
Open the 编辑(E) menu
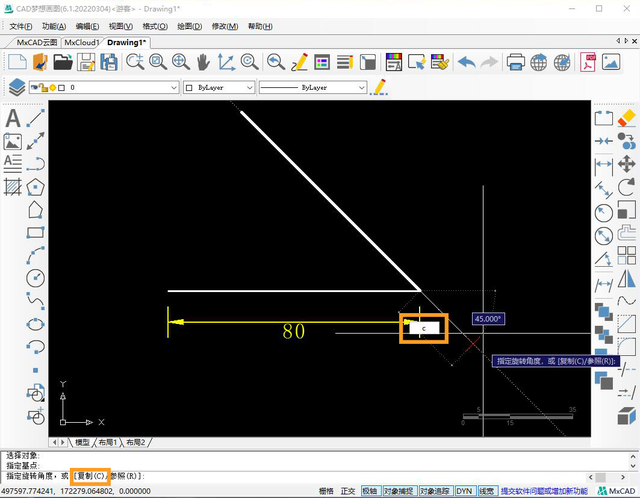87,27
